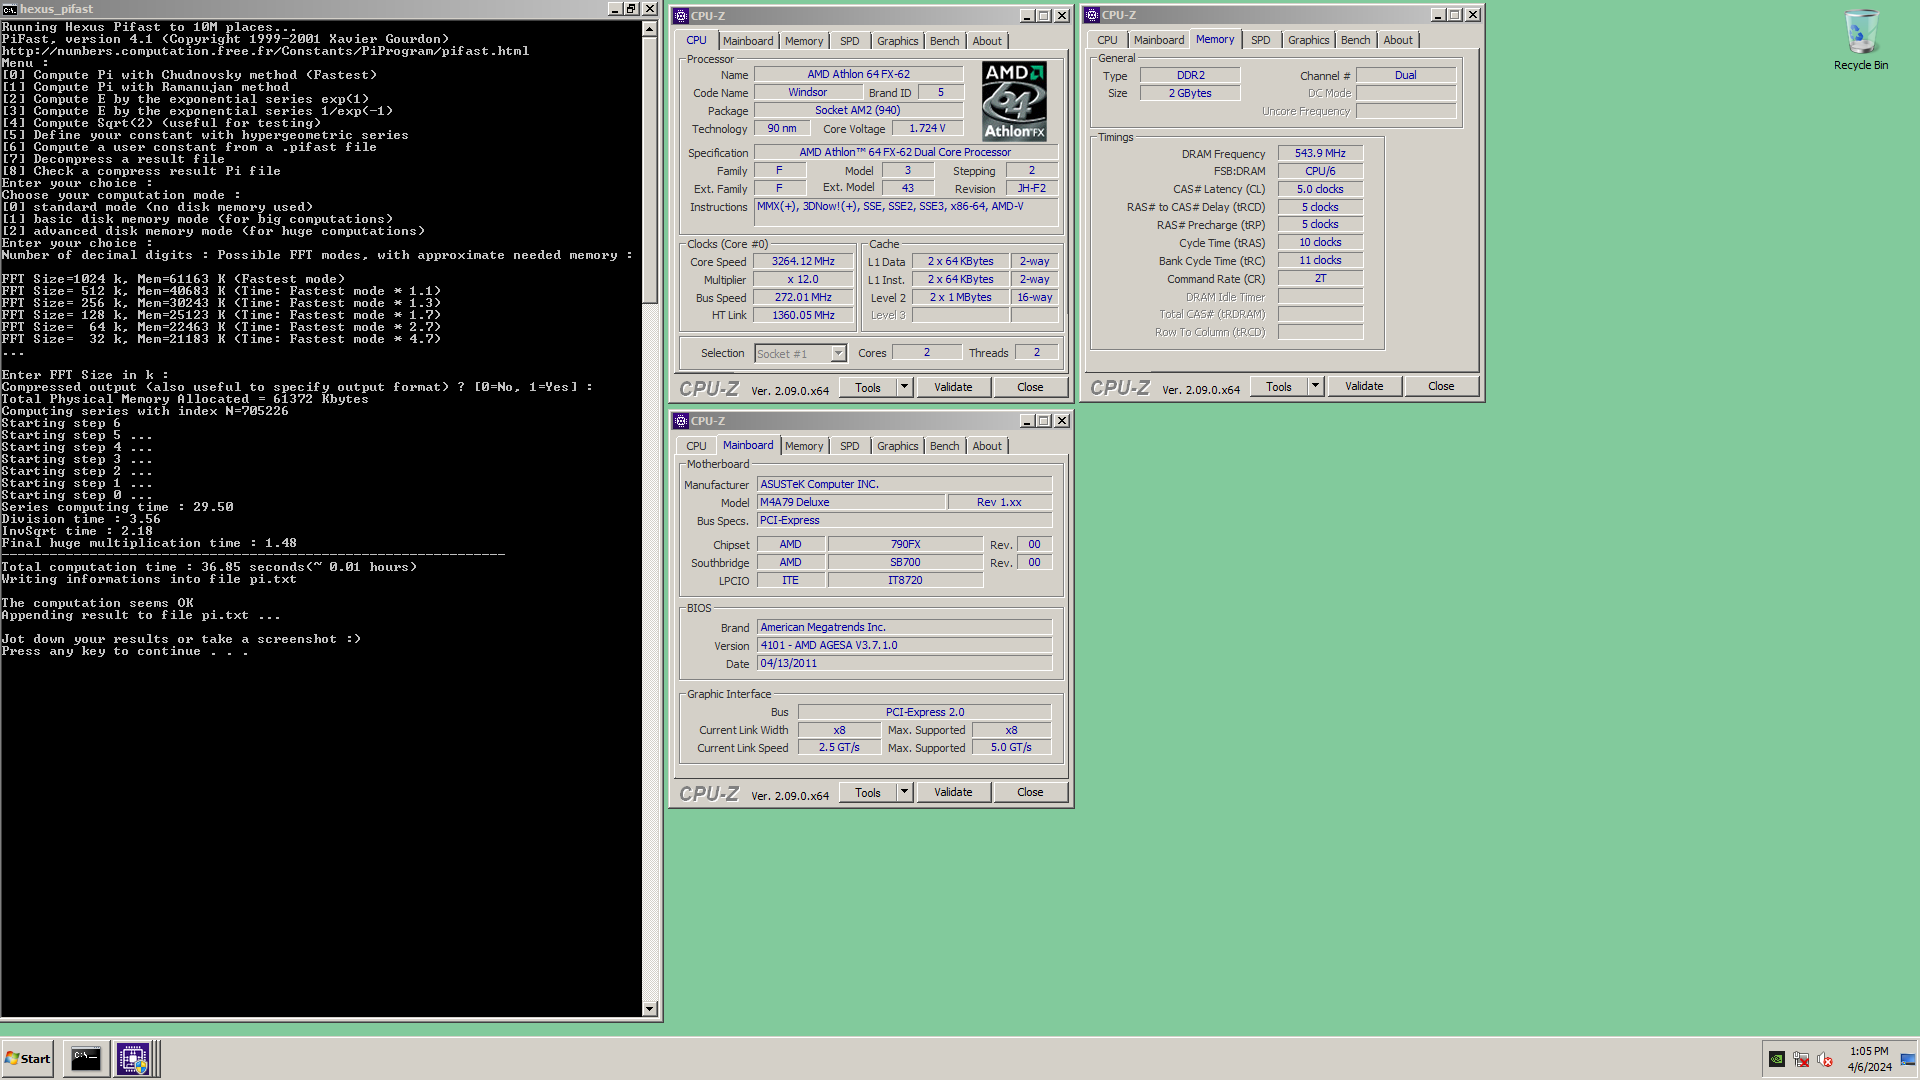Open Tools dropdown arrow in Memory window
This screenshot has height=1080, width=1920.
(x=1315, y=386)
